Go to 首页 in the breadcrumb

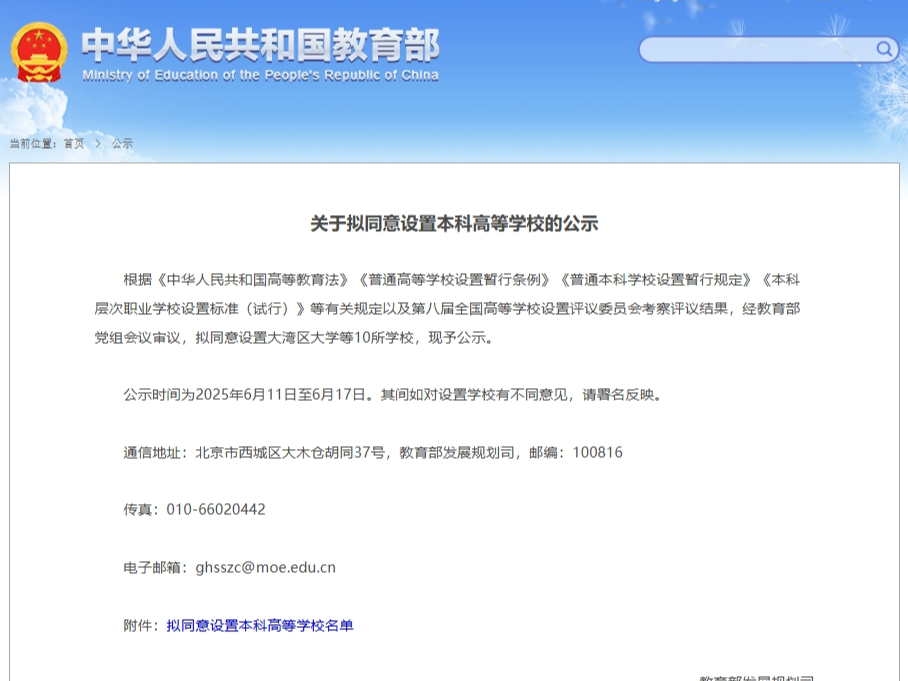coord(74,144)
